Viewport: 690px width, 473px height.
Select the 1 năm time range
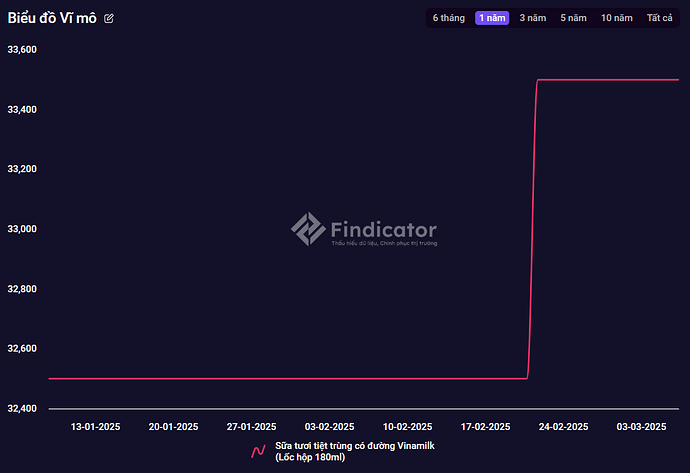(492, 18)
